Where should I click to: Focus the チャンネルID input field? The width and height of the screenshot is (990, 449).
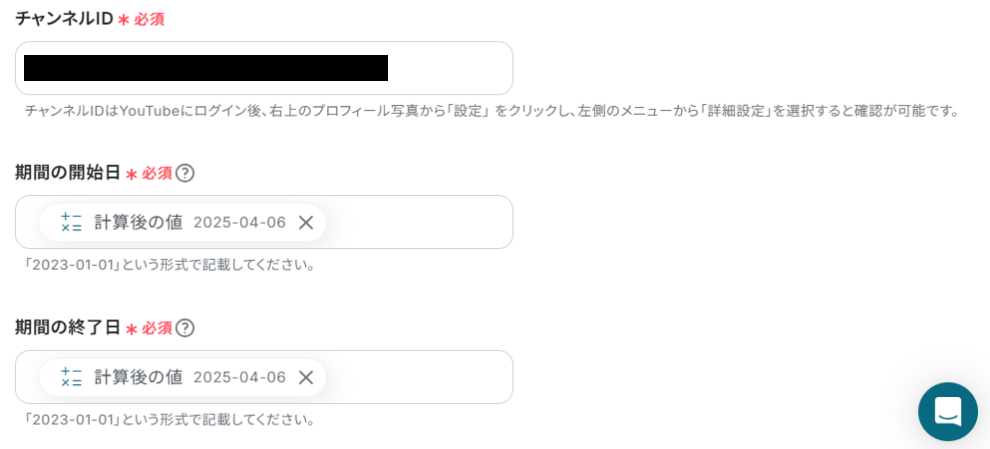point(450,68)
